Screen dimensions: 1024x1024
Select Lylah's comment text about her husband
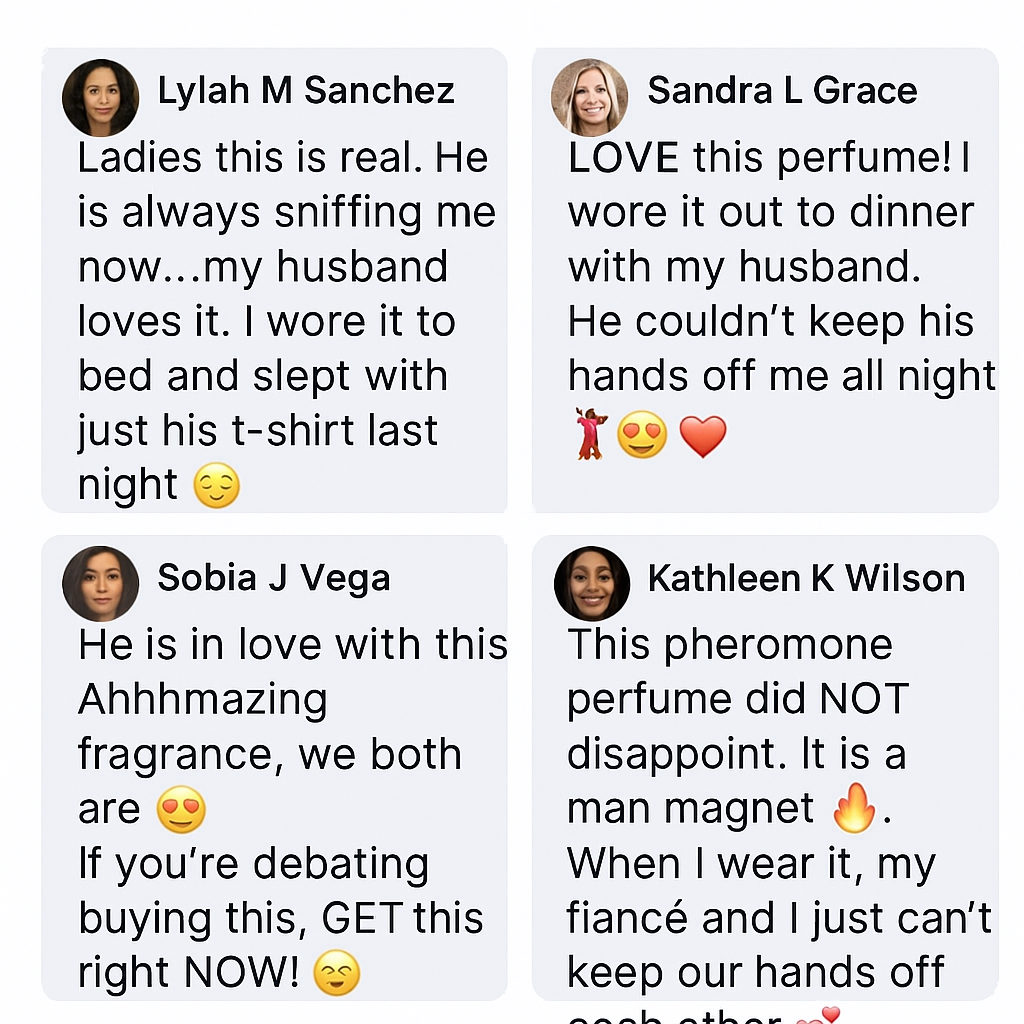(x=287, y=321)
